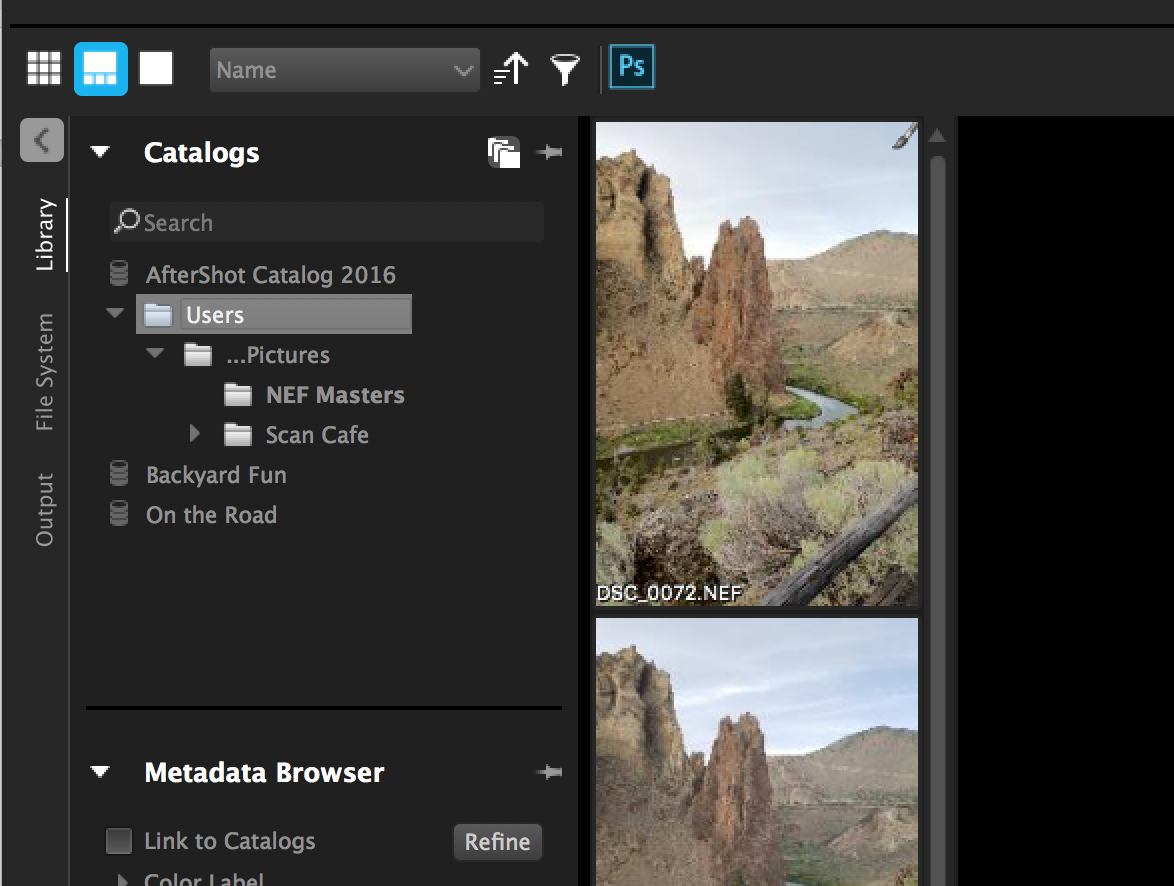The width and height of the screenshot is (1174, 886).
Task: Select the DSC_0072.NEF thumbnail
Action: click(756, 364)
